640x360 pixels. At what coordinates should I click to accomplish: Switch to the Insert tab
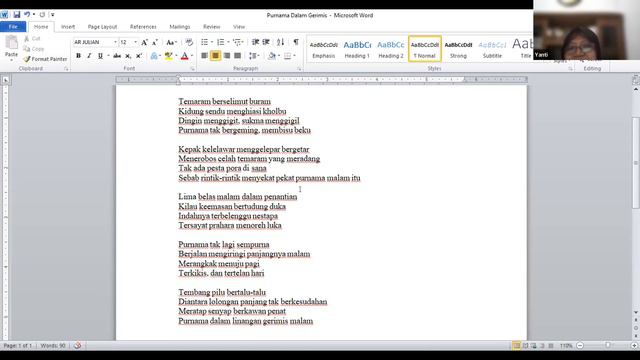pos(68,27)
